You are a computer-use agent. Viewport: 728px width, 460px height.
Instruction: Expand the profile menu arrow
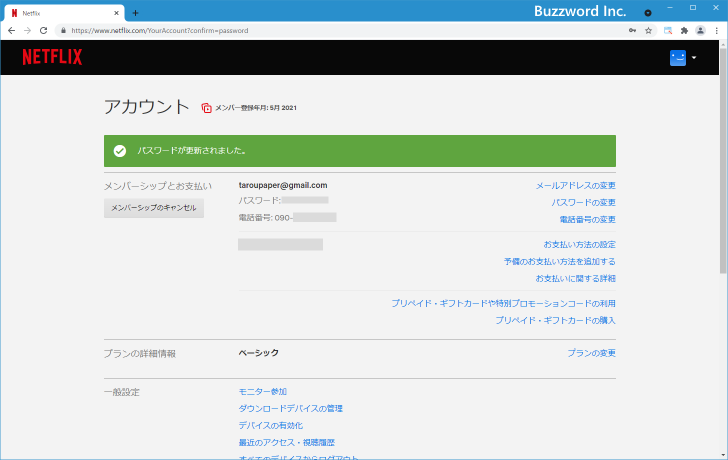click(x=694, y=58)
